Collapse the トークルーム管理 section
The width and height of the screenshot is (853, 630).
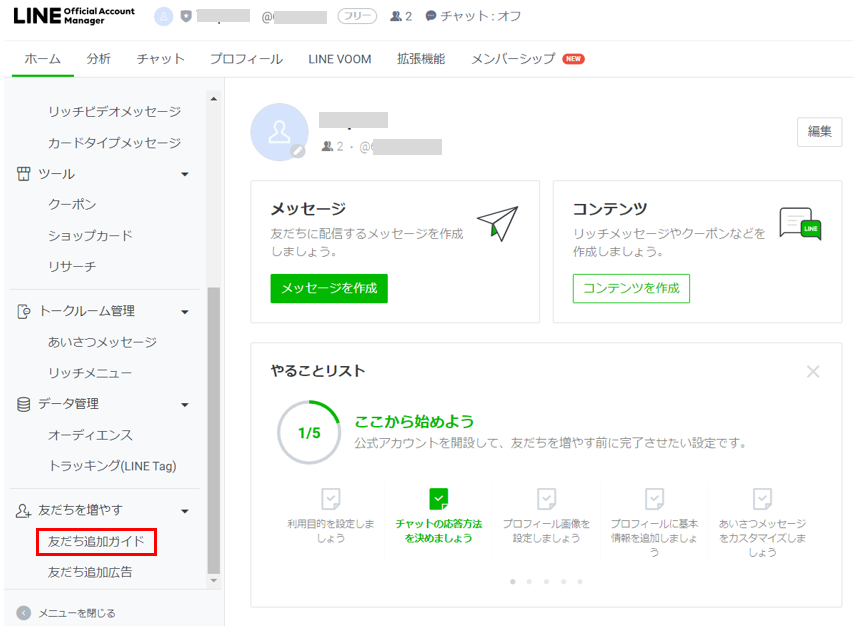(185, 312)
